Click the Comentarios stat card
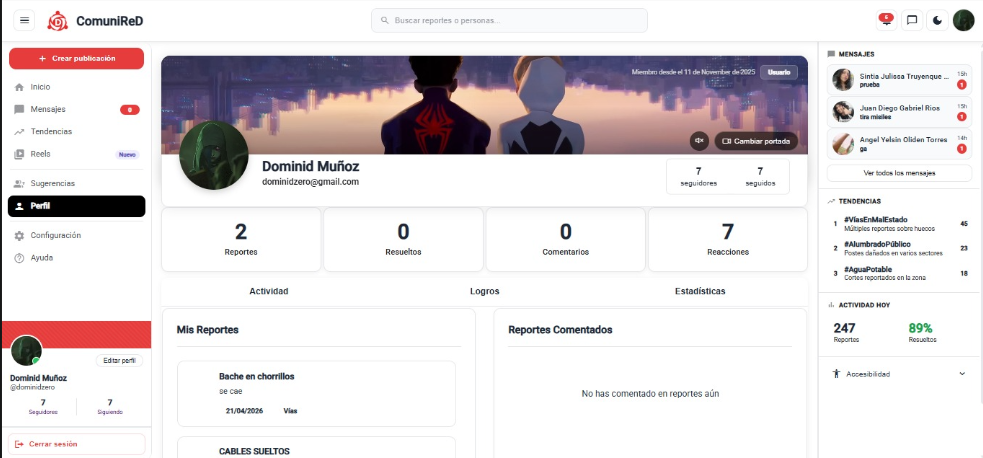 [565, 240]
